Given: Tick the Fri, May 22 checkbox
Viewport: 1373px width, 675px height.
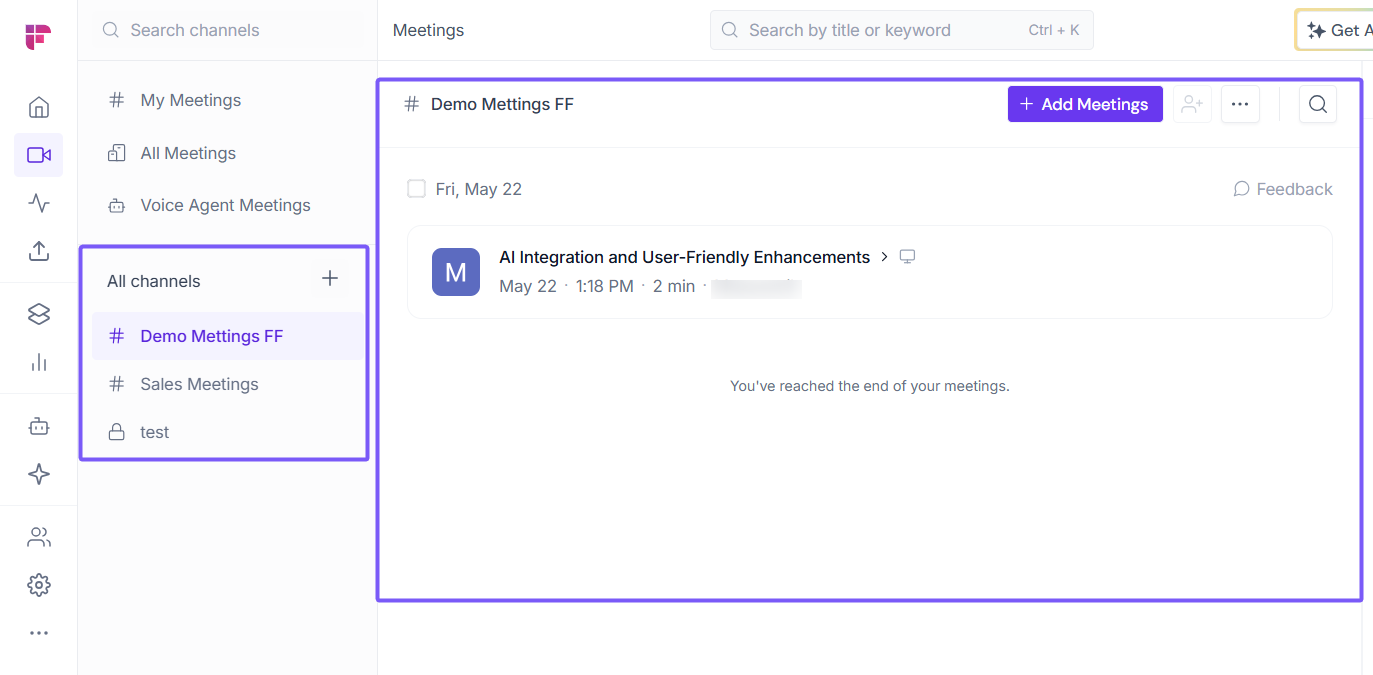Looking at the screenshot, I should click(x=417, y=189).
